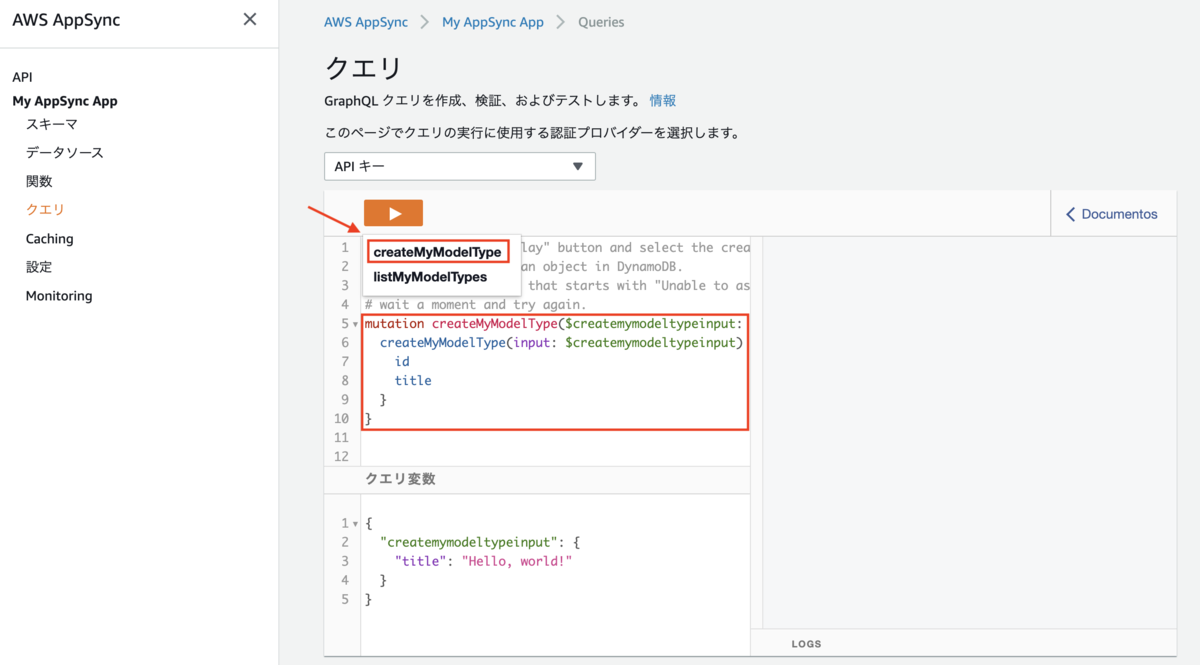Screen dimensions: 1200x665
Task: Open the Caching sidebar page
Action: 49,239
